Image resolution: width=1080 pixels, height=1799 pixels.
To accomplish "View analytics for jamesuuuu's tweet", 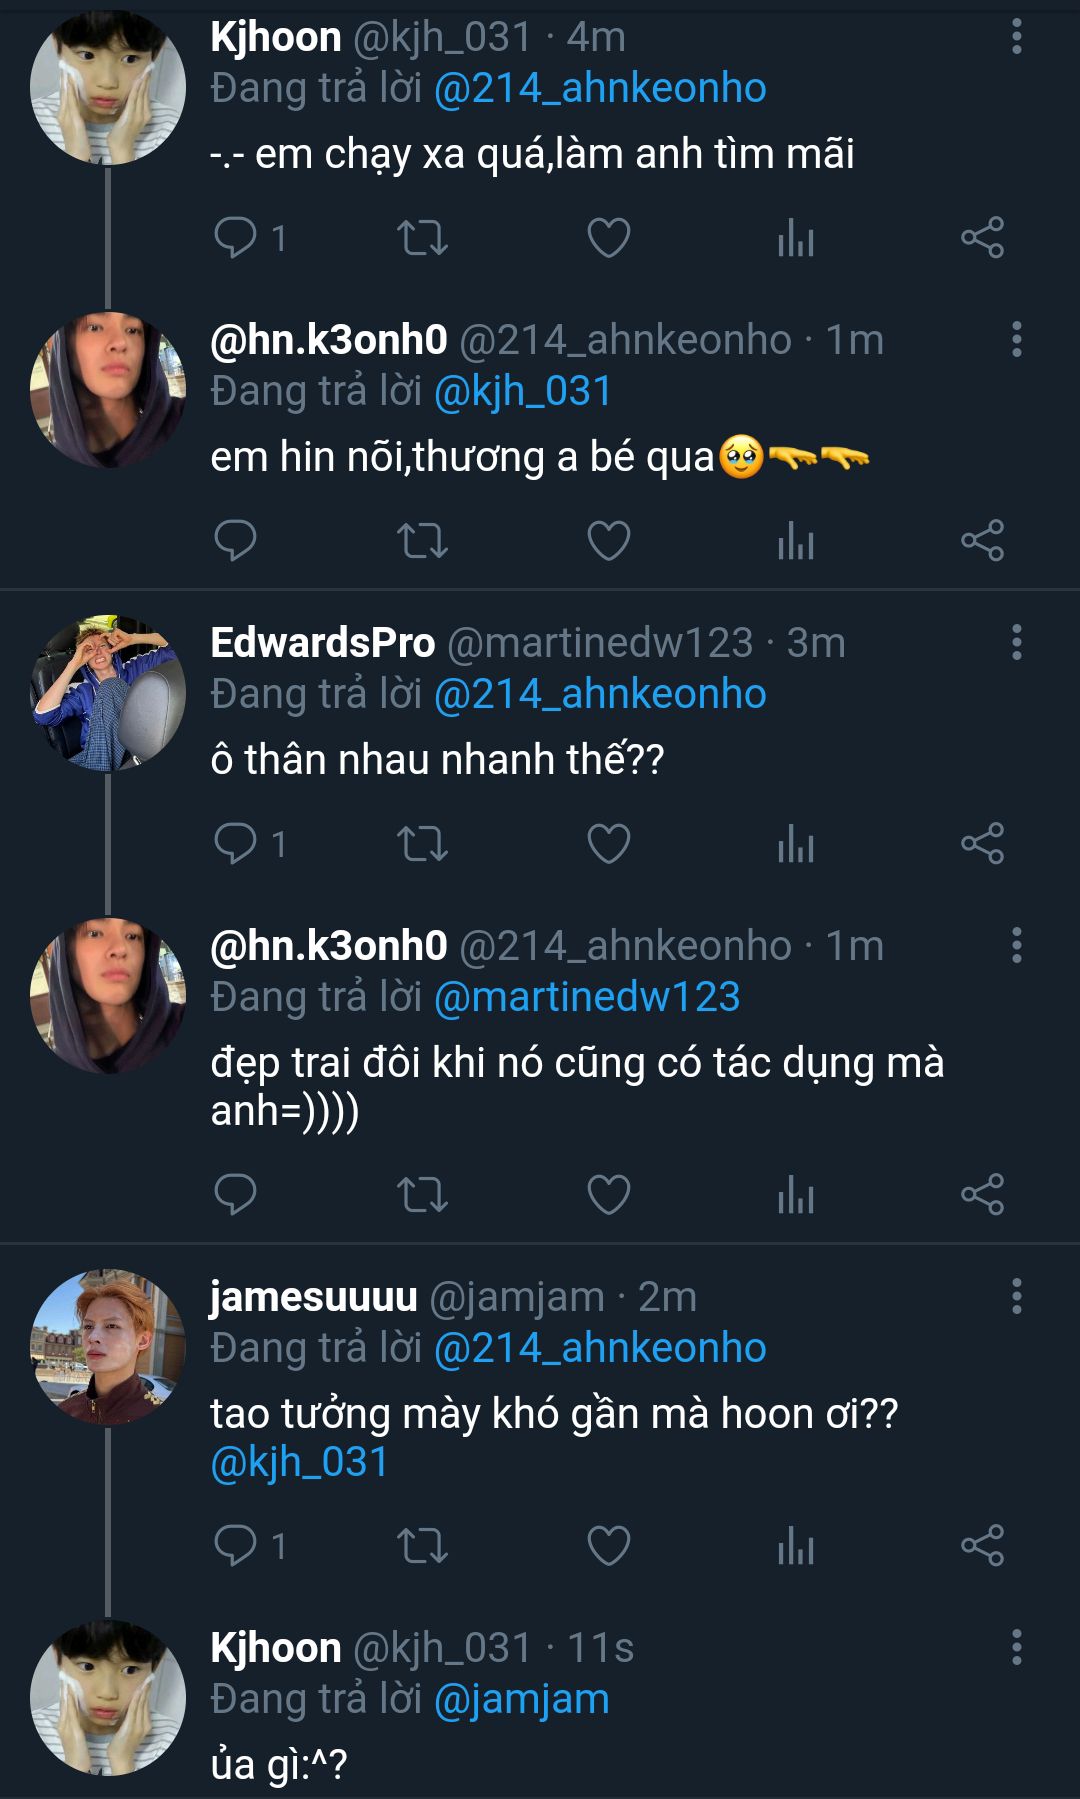I will click(x=796, y=1545).
